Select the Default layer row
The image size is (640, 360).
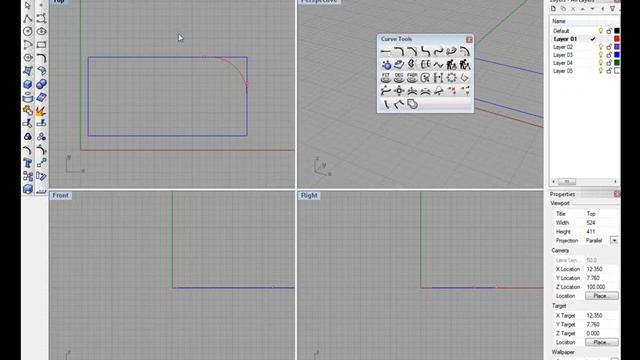pos(585,31)
